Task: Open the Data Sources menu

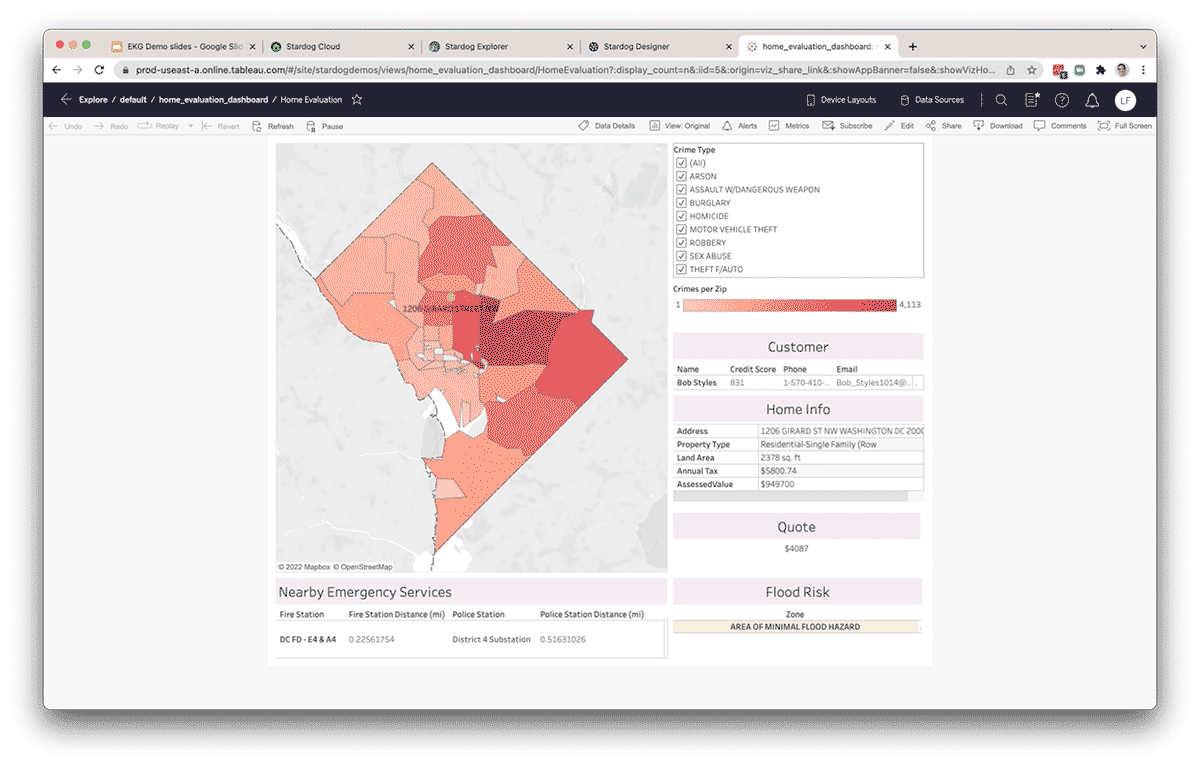Action: point(932,100)
